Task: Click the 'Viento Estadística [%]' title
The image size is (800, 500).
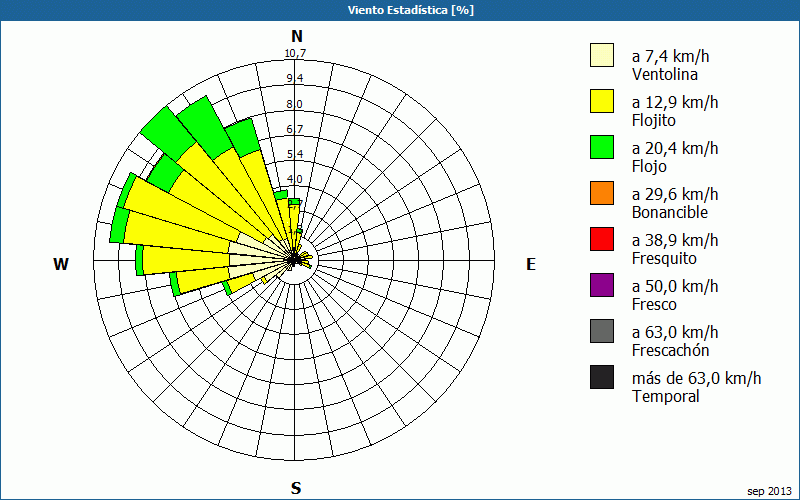Action: pyautogui.click(x=411, y=10)
